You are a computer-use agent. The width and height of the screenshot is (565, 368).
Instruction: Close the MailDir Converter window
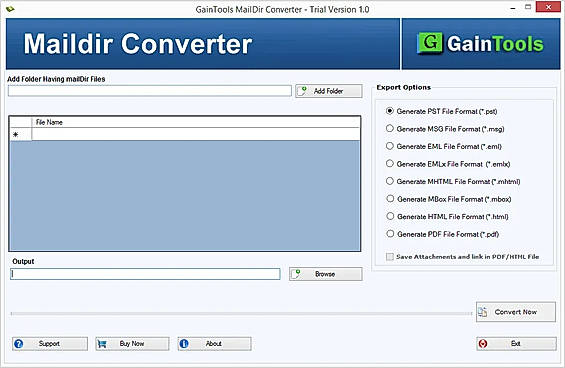[x=548, y=7]
